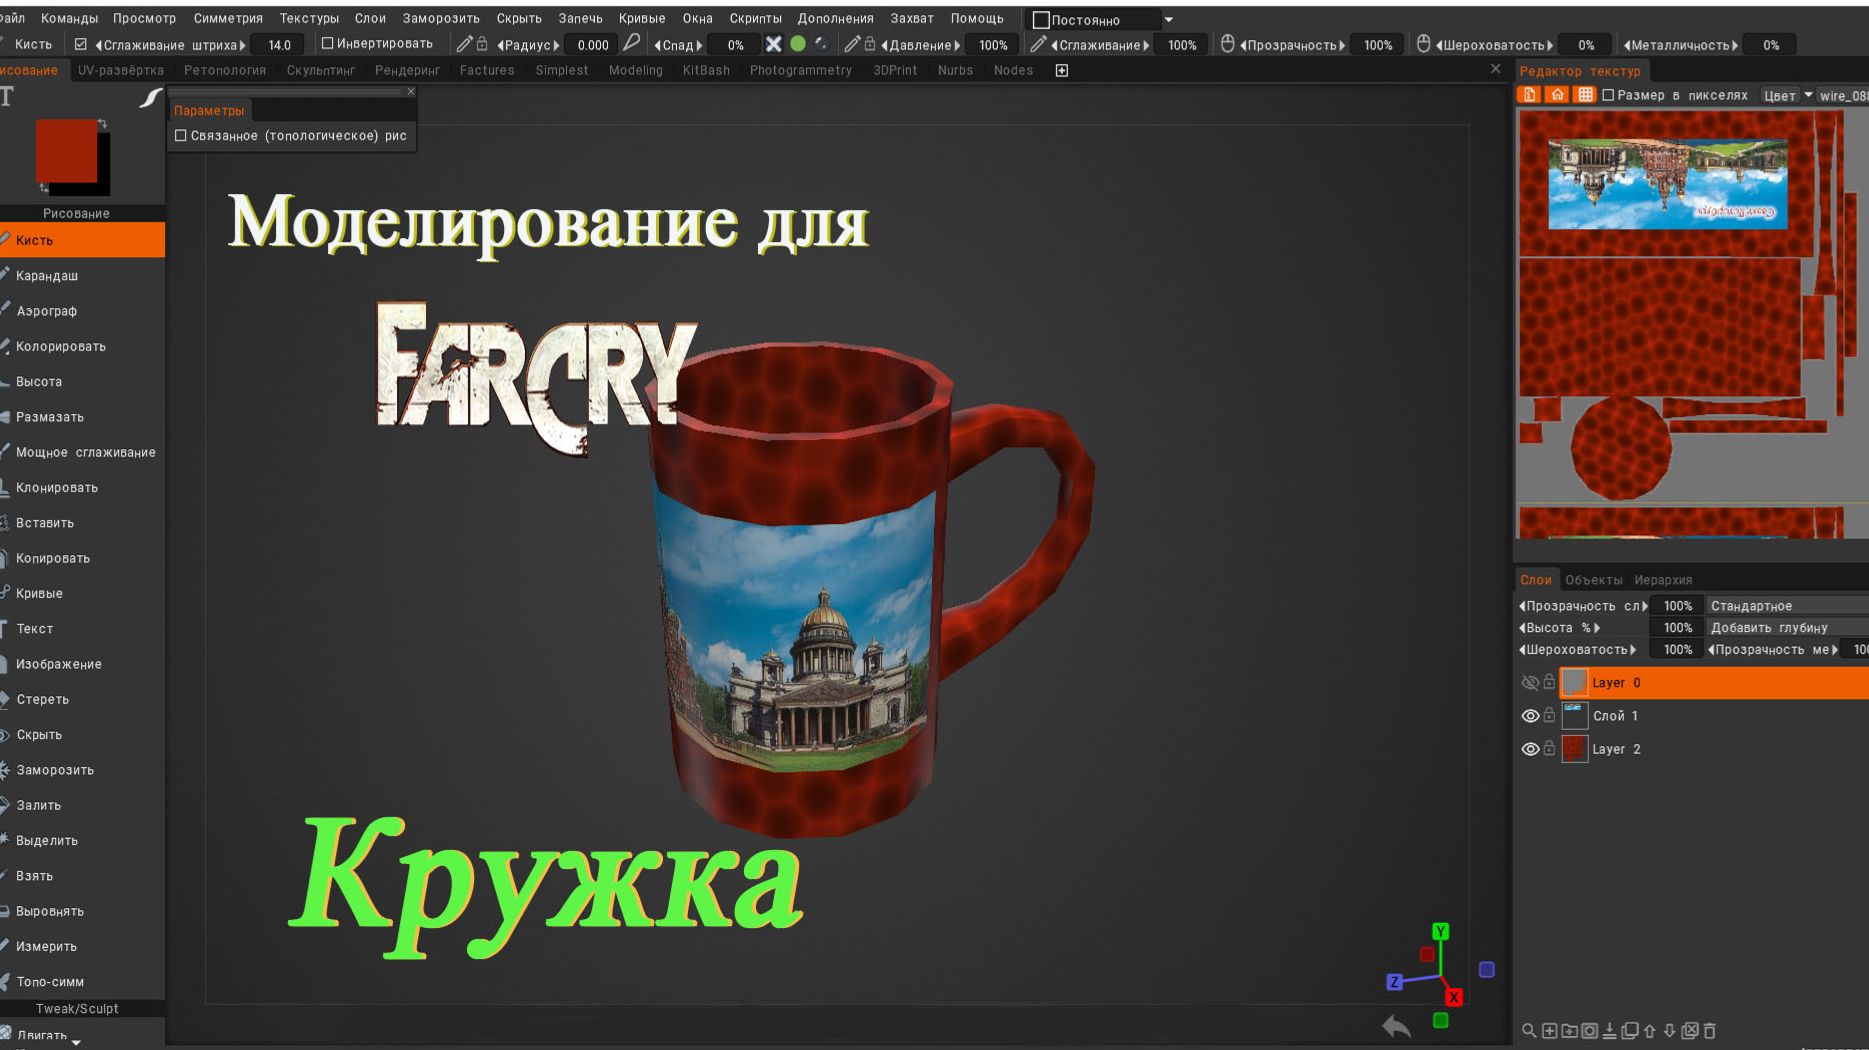Image resolution: width=1869 pixels, height=1050 pixels.
Task: Click the trash icon in layers toolbar
Action: coord(1712,1029)
